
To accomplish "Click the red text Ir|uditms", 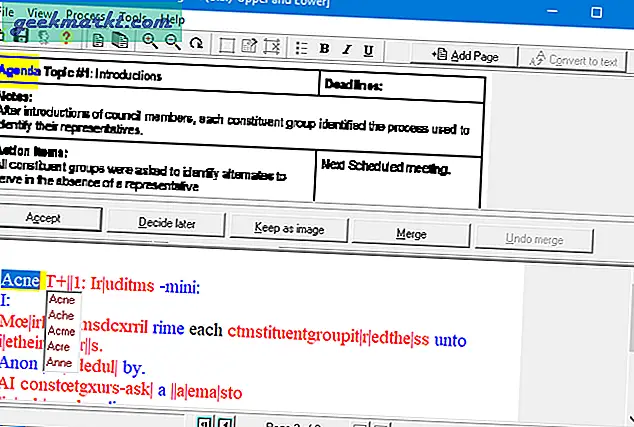I will [x=122, y=285].
